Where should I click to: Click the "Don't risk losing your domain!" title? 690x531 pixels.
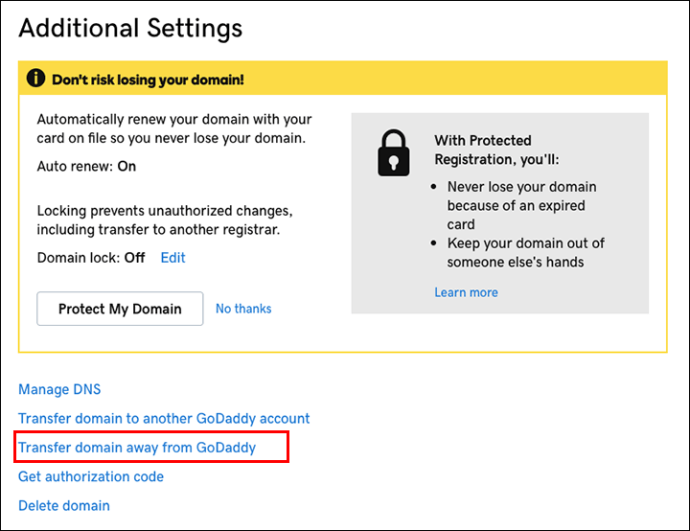[x=148, y=80]
